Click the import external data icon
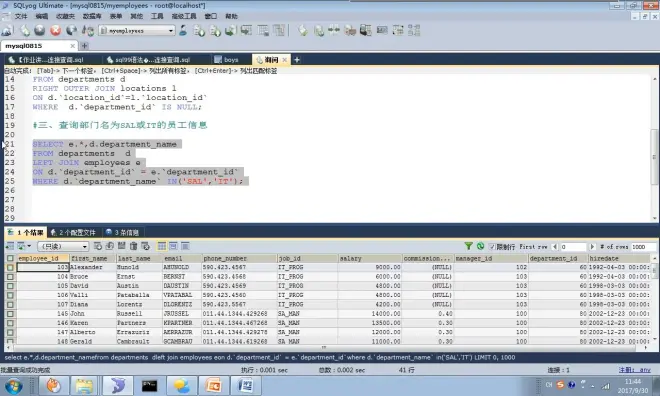The image size is (660, 396). pos(199,30)
